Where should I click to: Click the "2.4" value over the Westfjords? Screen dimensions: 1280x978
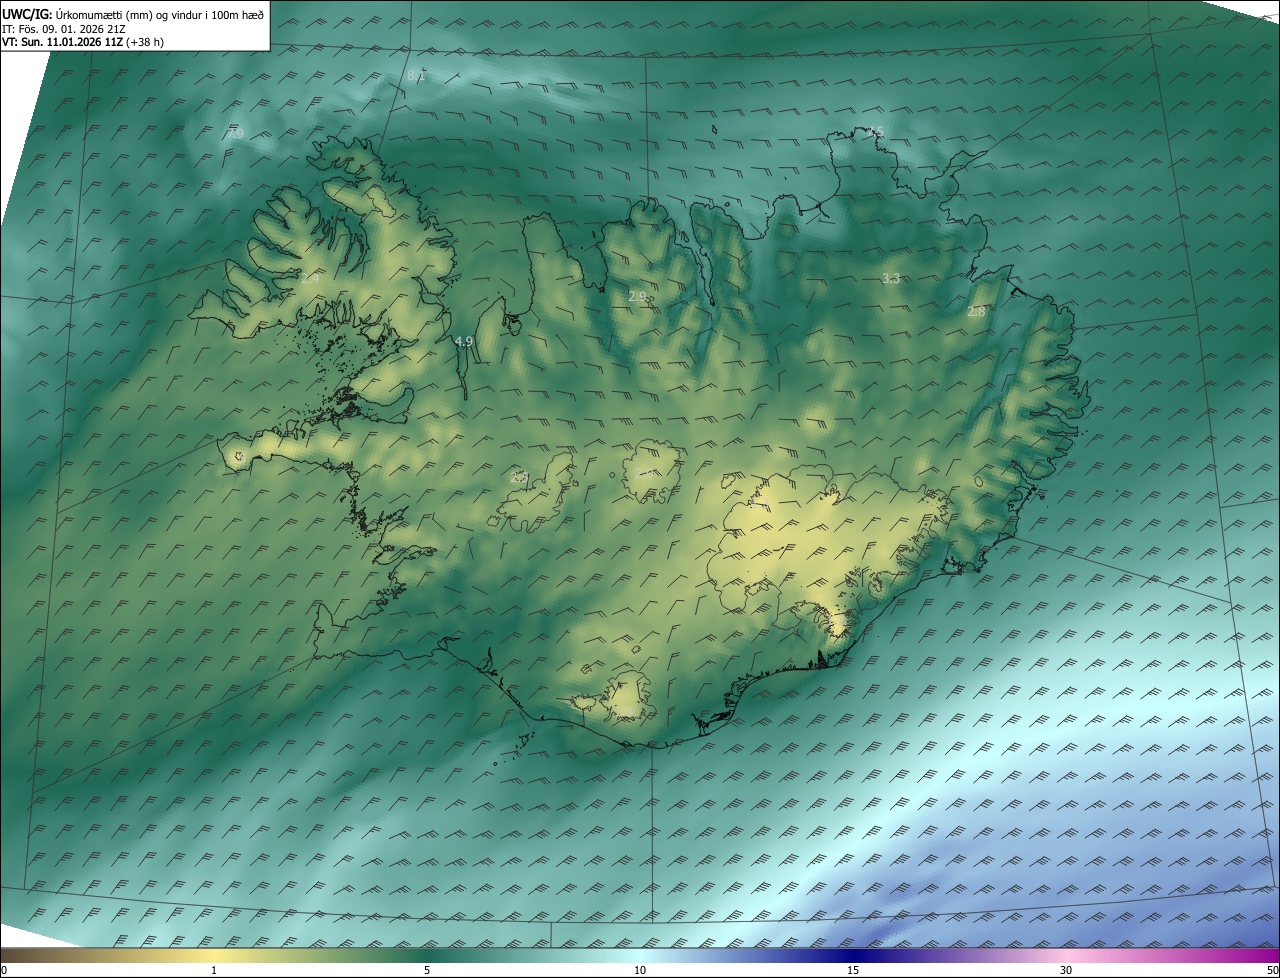pyautogui.click(x=310, y=279)
